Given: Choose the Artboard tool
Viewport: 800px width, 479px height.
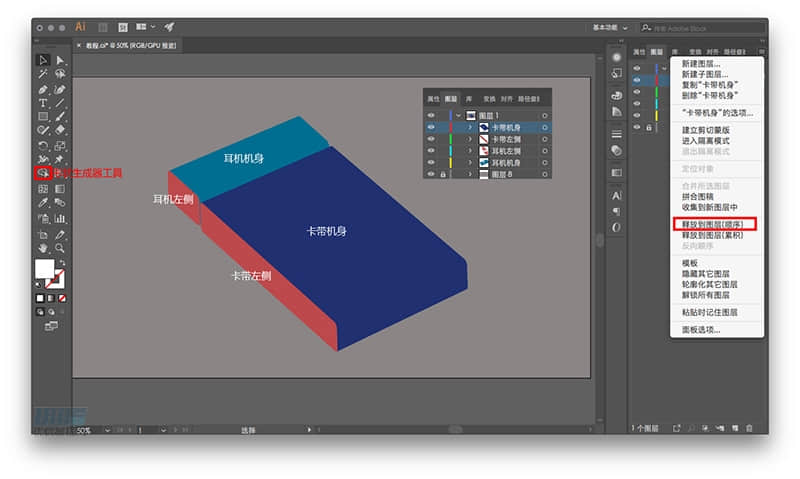Looking at the screenshot, I should pyautogui.click(x=43, y=235).
